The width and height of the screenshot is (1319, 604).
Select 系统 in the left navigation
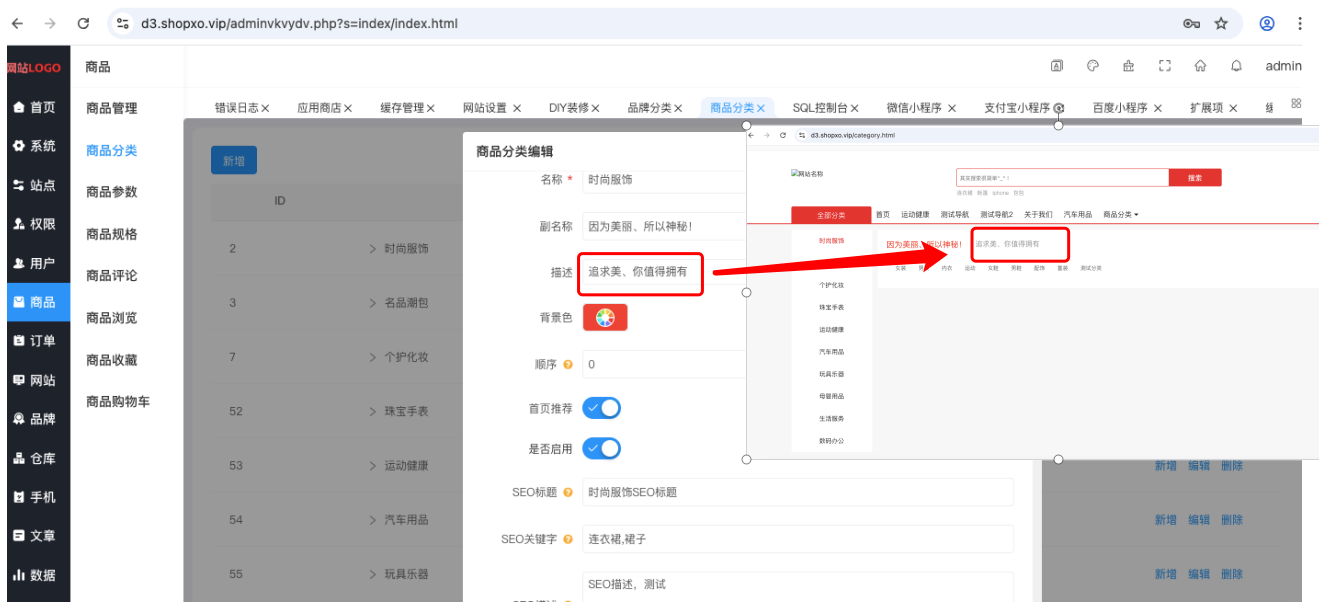pyautogui.click(x=35, y=146)
